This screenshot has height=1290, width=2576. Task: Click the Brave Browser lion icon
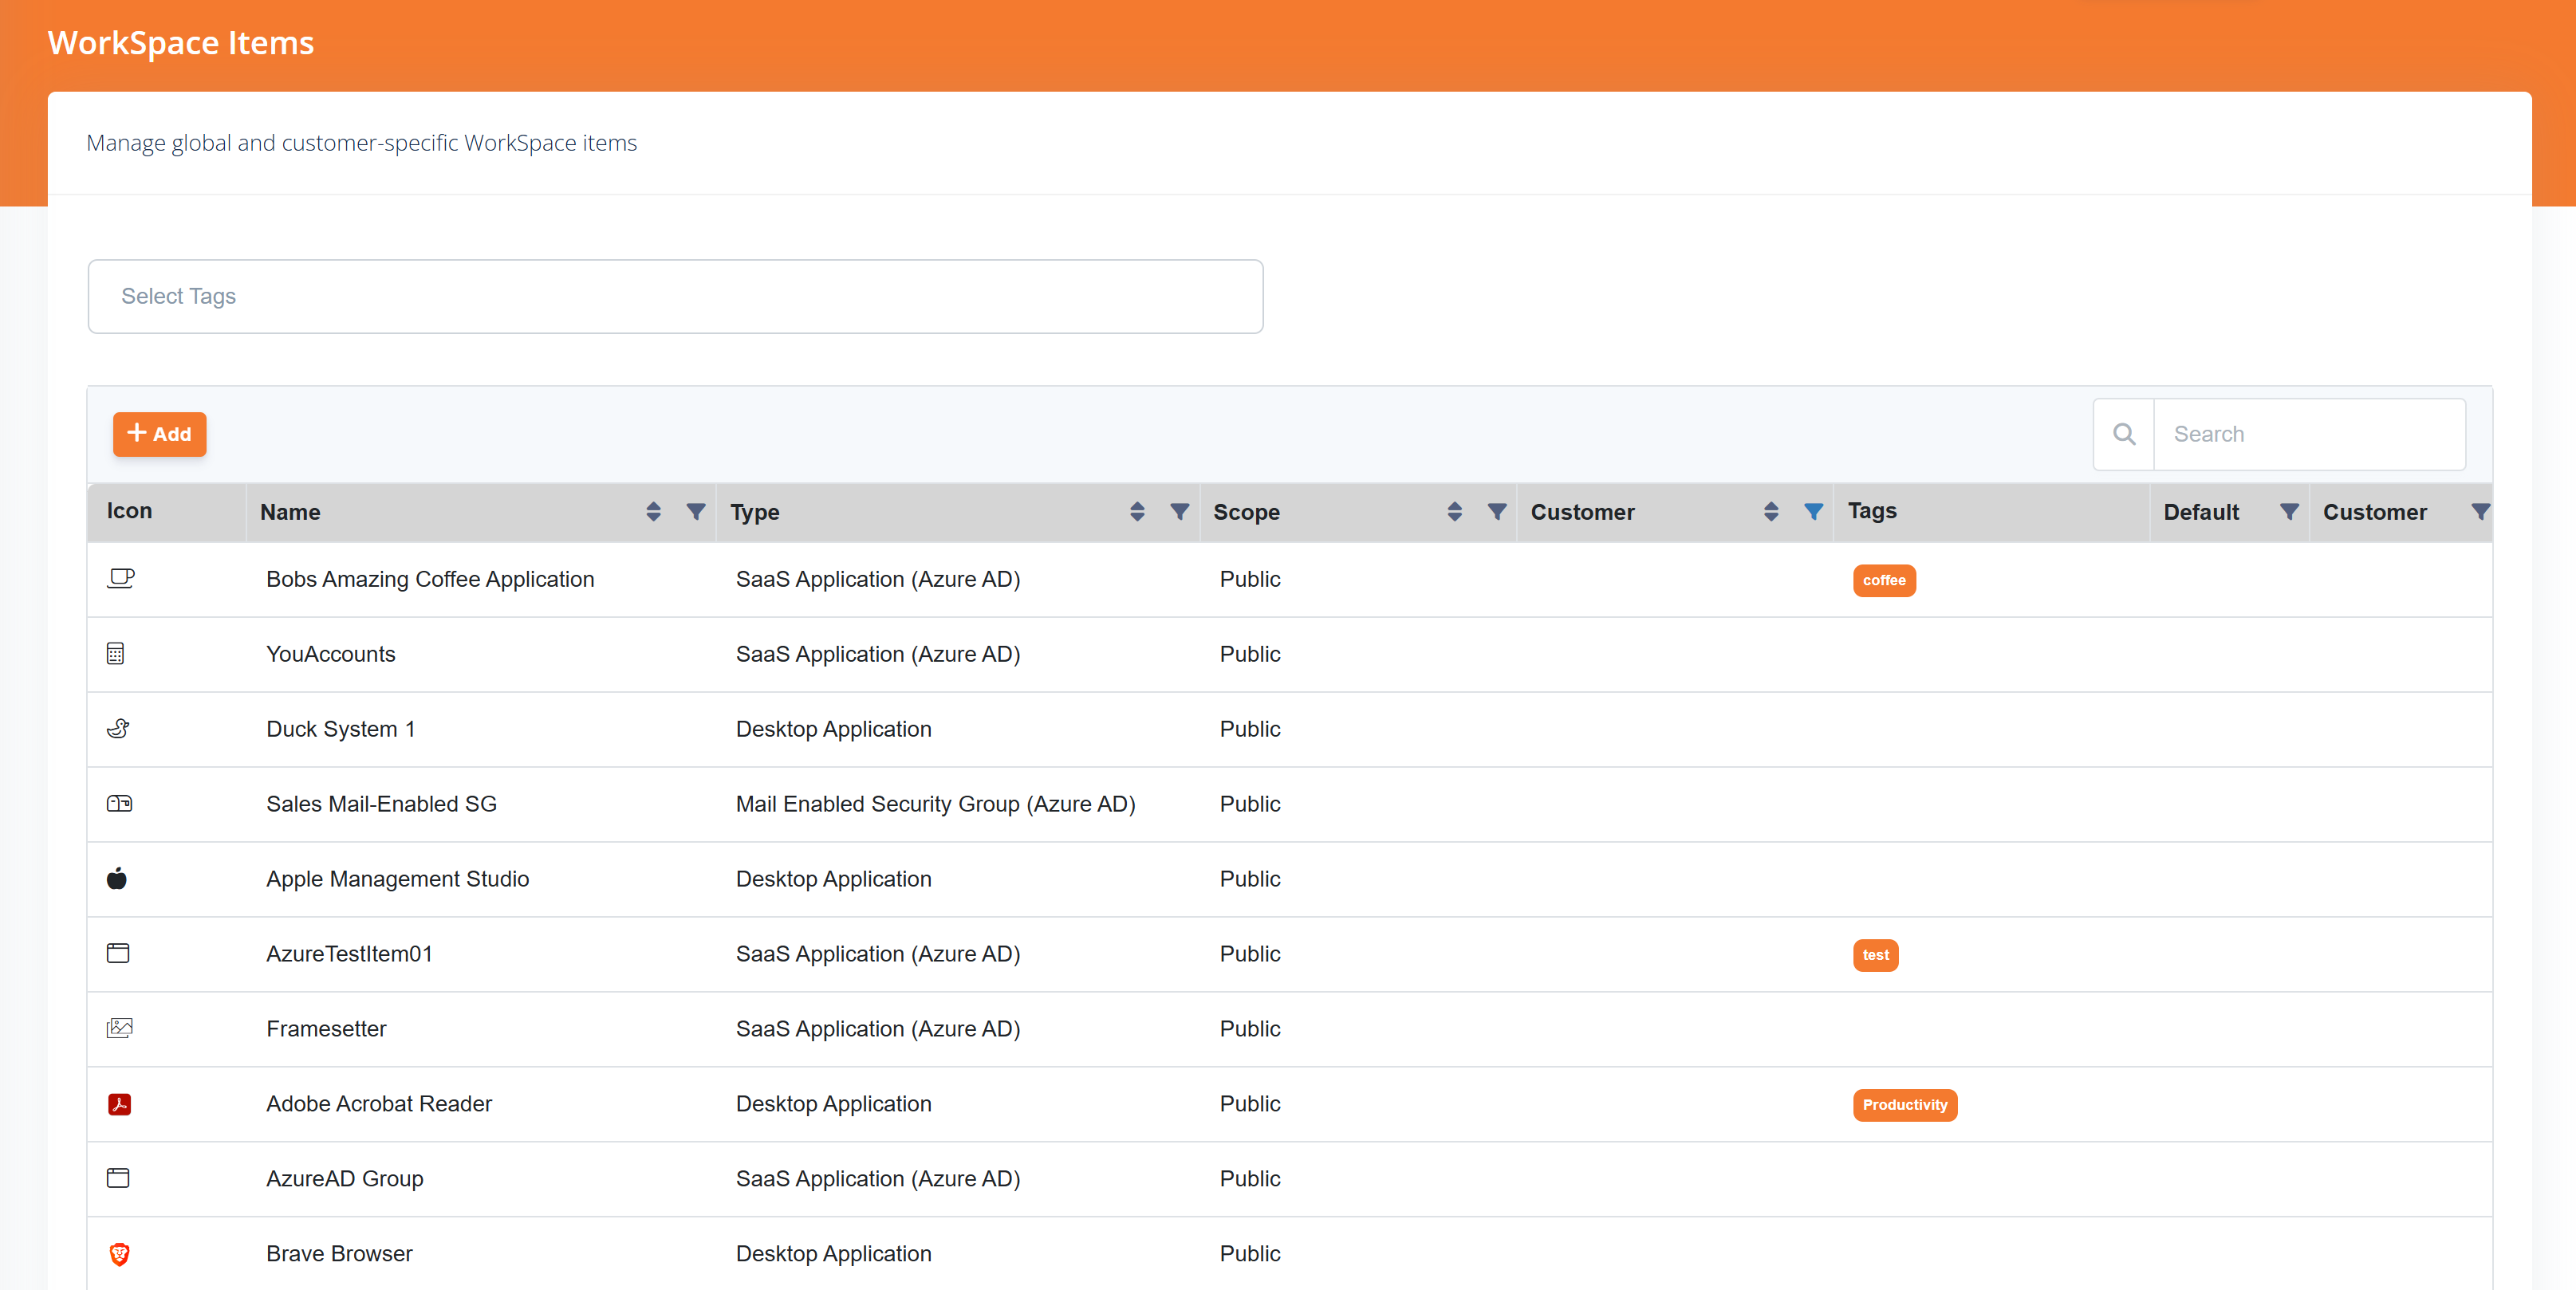tap(119, 1254)
